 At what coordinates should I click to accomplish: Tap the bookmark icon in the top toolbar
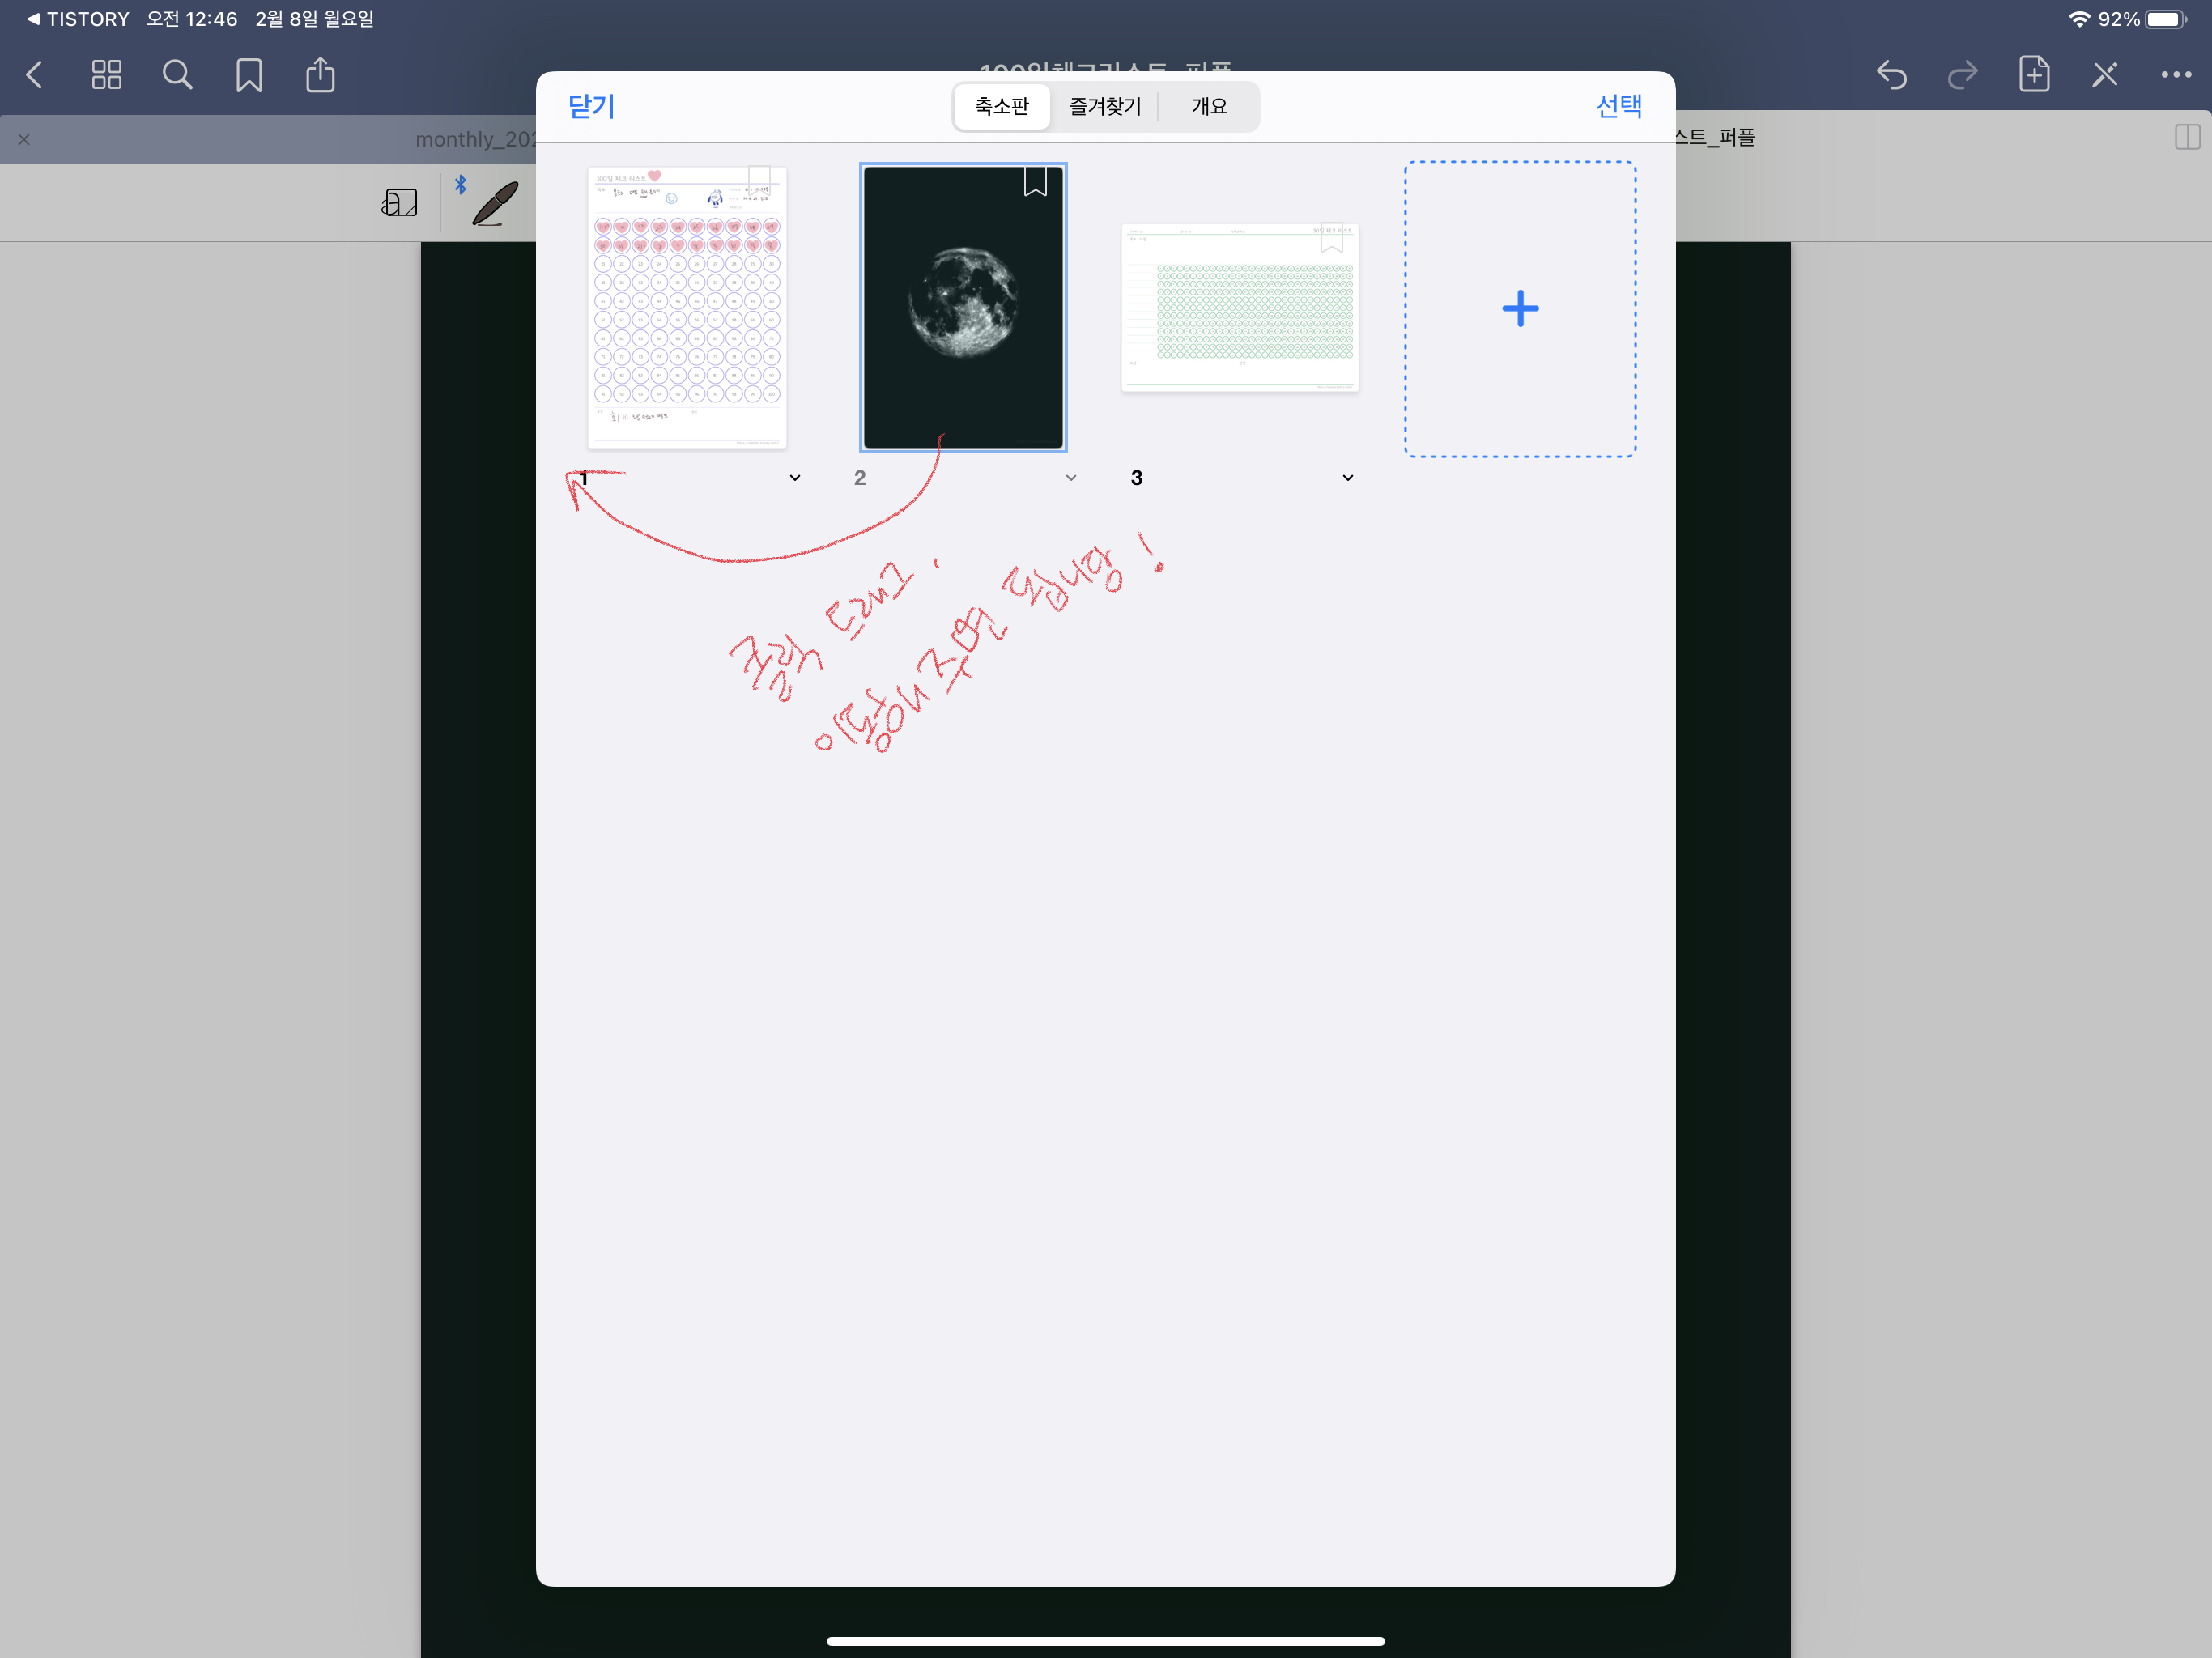249,75
